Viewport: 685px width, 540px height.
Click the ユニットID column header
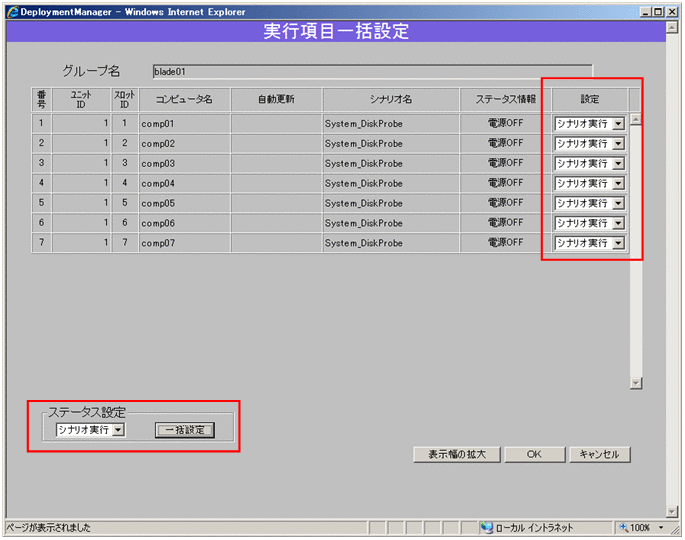pos(81,100)
